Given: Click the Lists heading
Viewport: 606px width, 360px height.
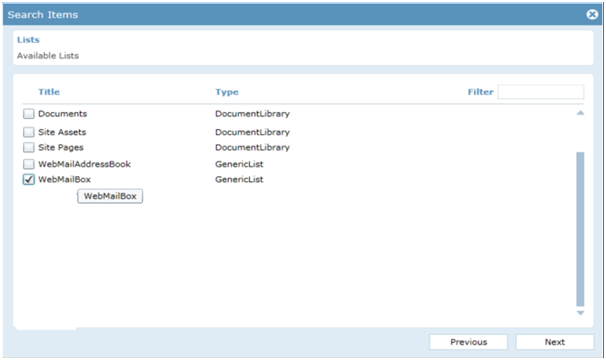Looking at the screenshot, I should pos(28,40).
